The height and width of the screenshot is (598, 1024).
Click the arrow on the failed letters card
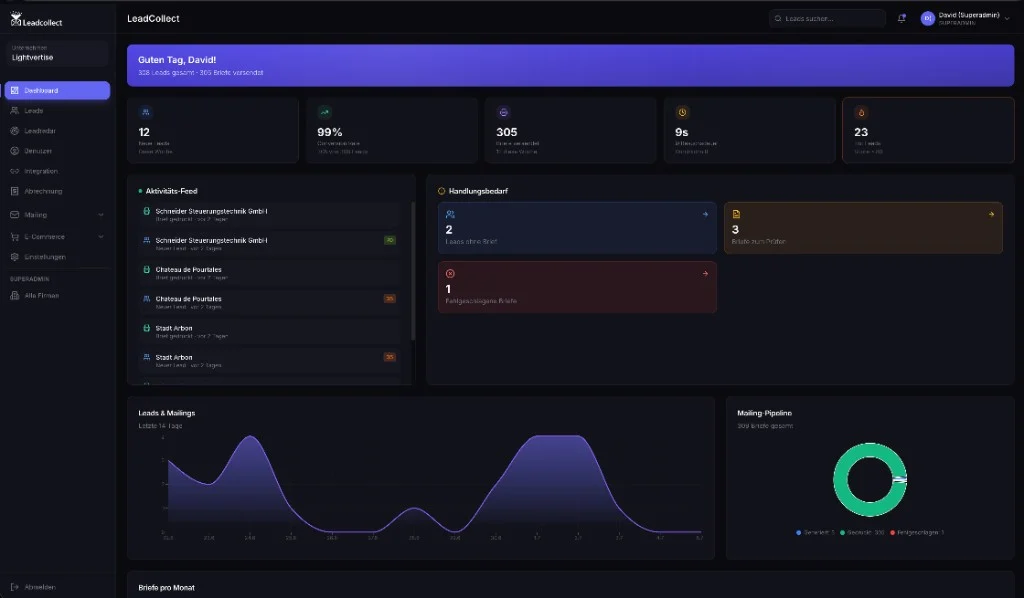(705, 274)
